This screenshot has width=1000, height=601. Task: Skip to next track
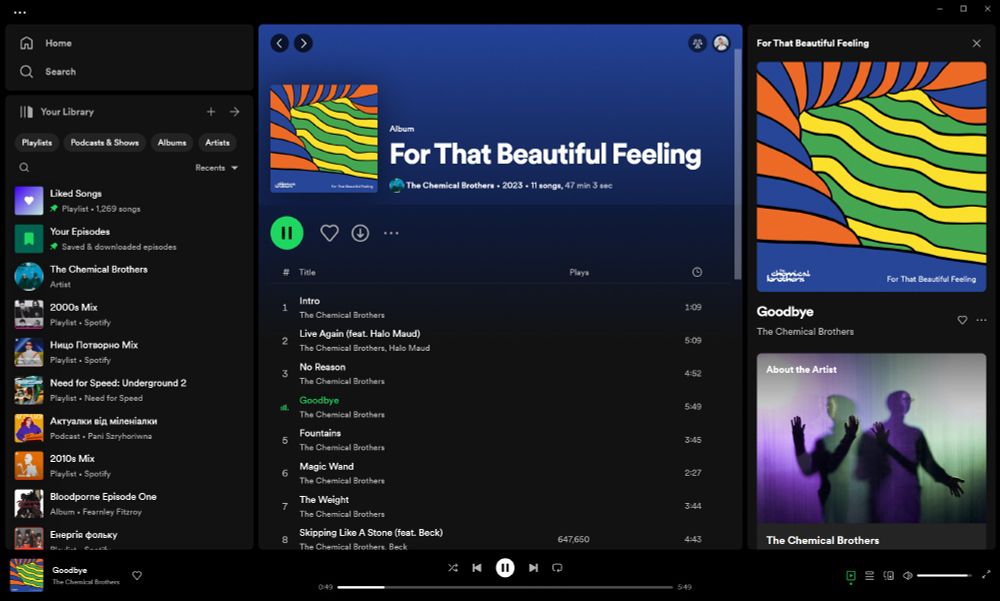(x=533, y=568)
